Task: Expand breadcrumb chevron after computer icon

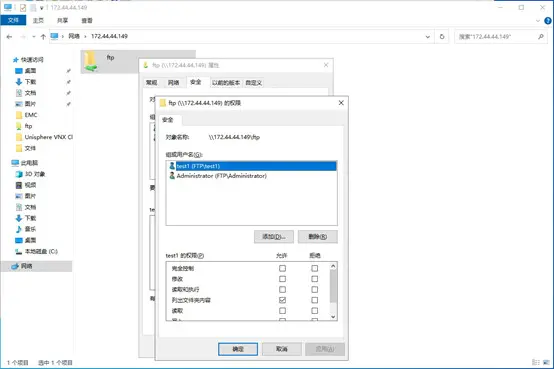Action: coord(63,36)
